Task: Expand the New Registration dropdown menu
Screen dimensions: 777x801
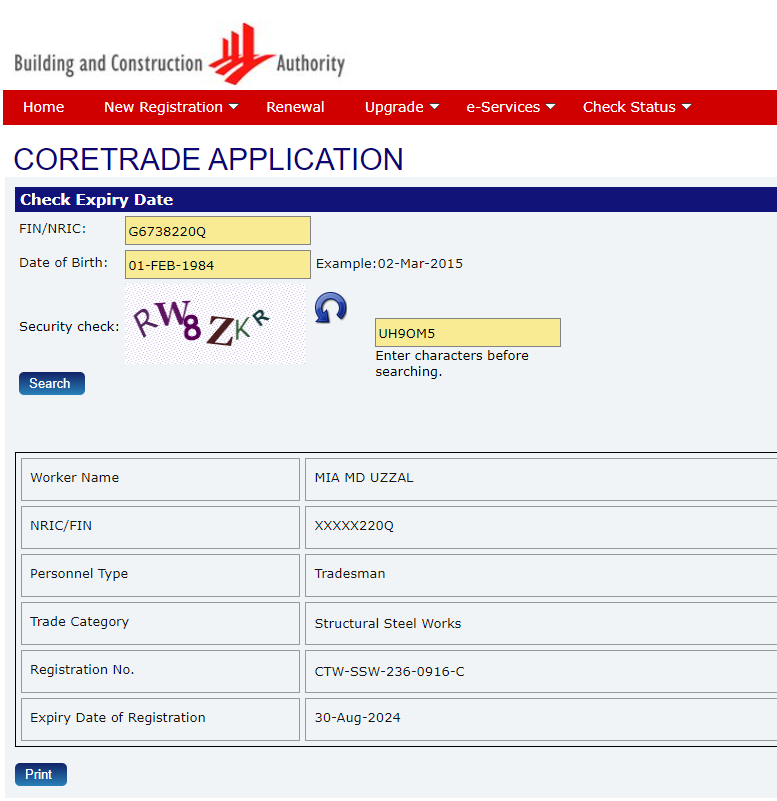Action: pos(171,107)
